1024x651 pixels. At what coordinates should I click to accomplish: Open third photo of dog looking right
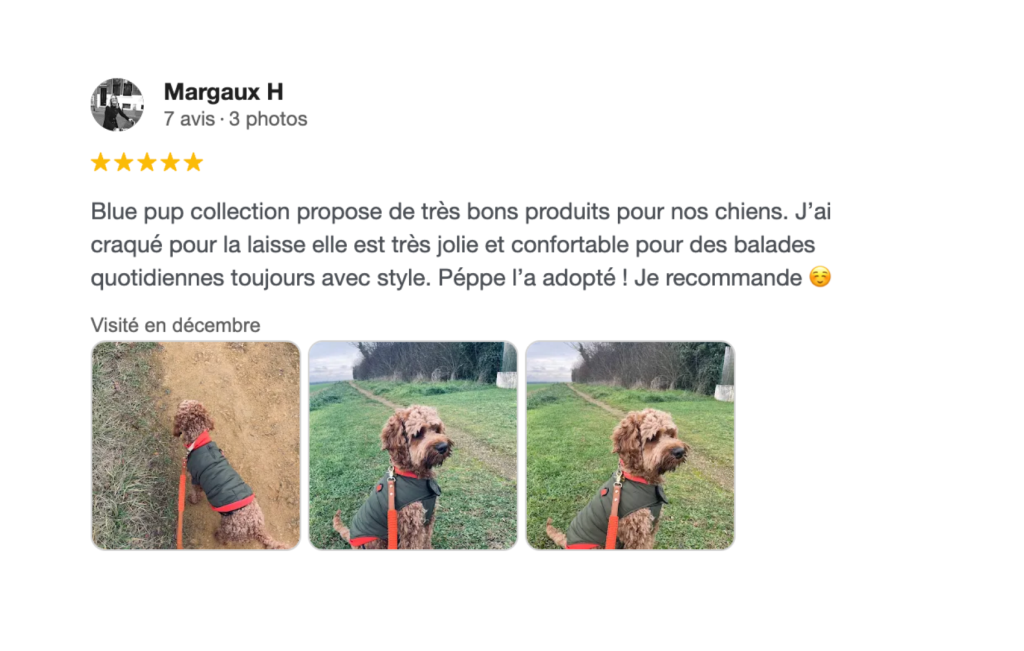click(630, 445)
